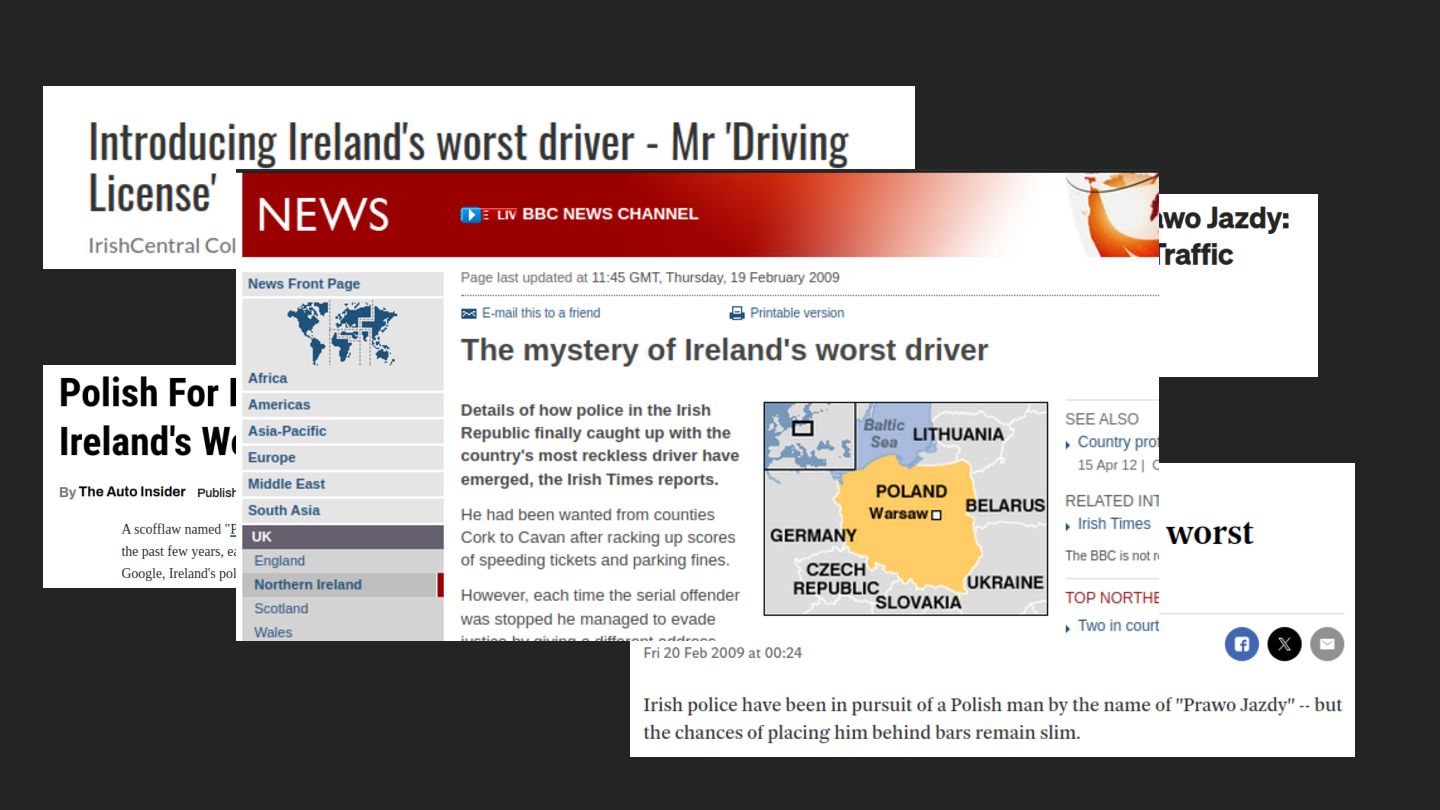The width and height of the screenshot is (1440, 810).
Task: Click E-mail this to a friend
Action: coord(541,313)
